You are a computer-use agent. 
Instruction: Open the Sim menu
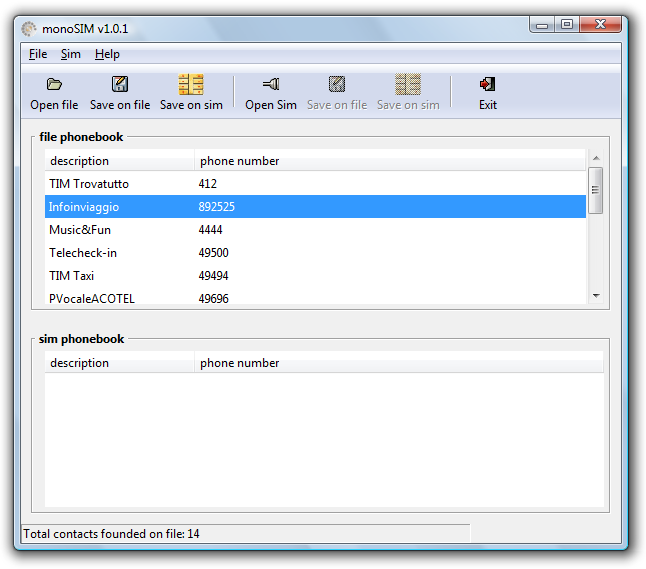70,54
